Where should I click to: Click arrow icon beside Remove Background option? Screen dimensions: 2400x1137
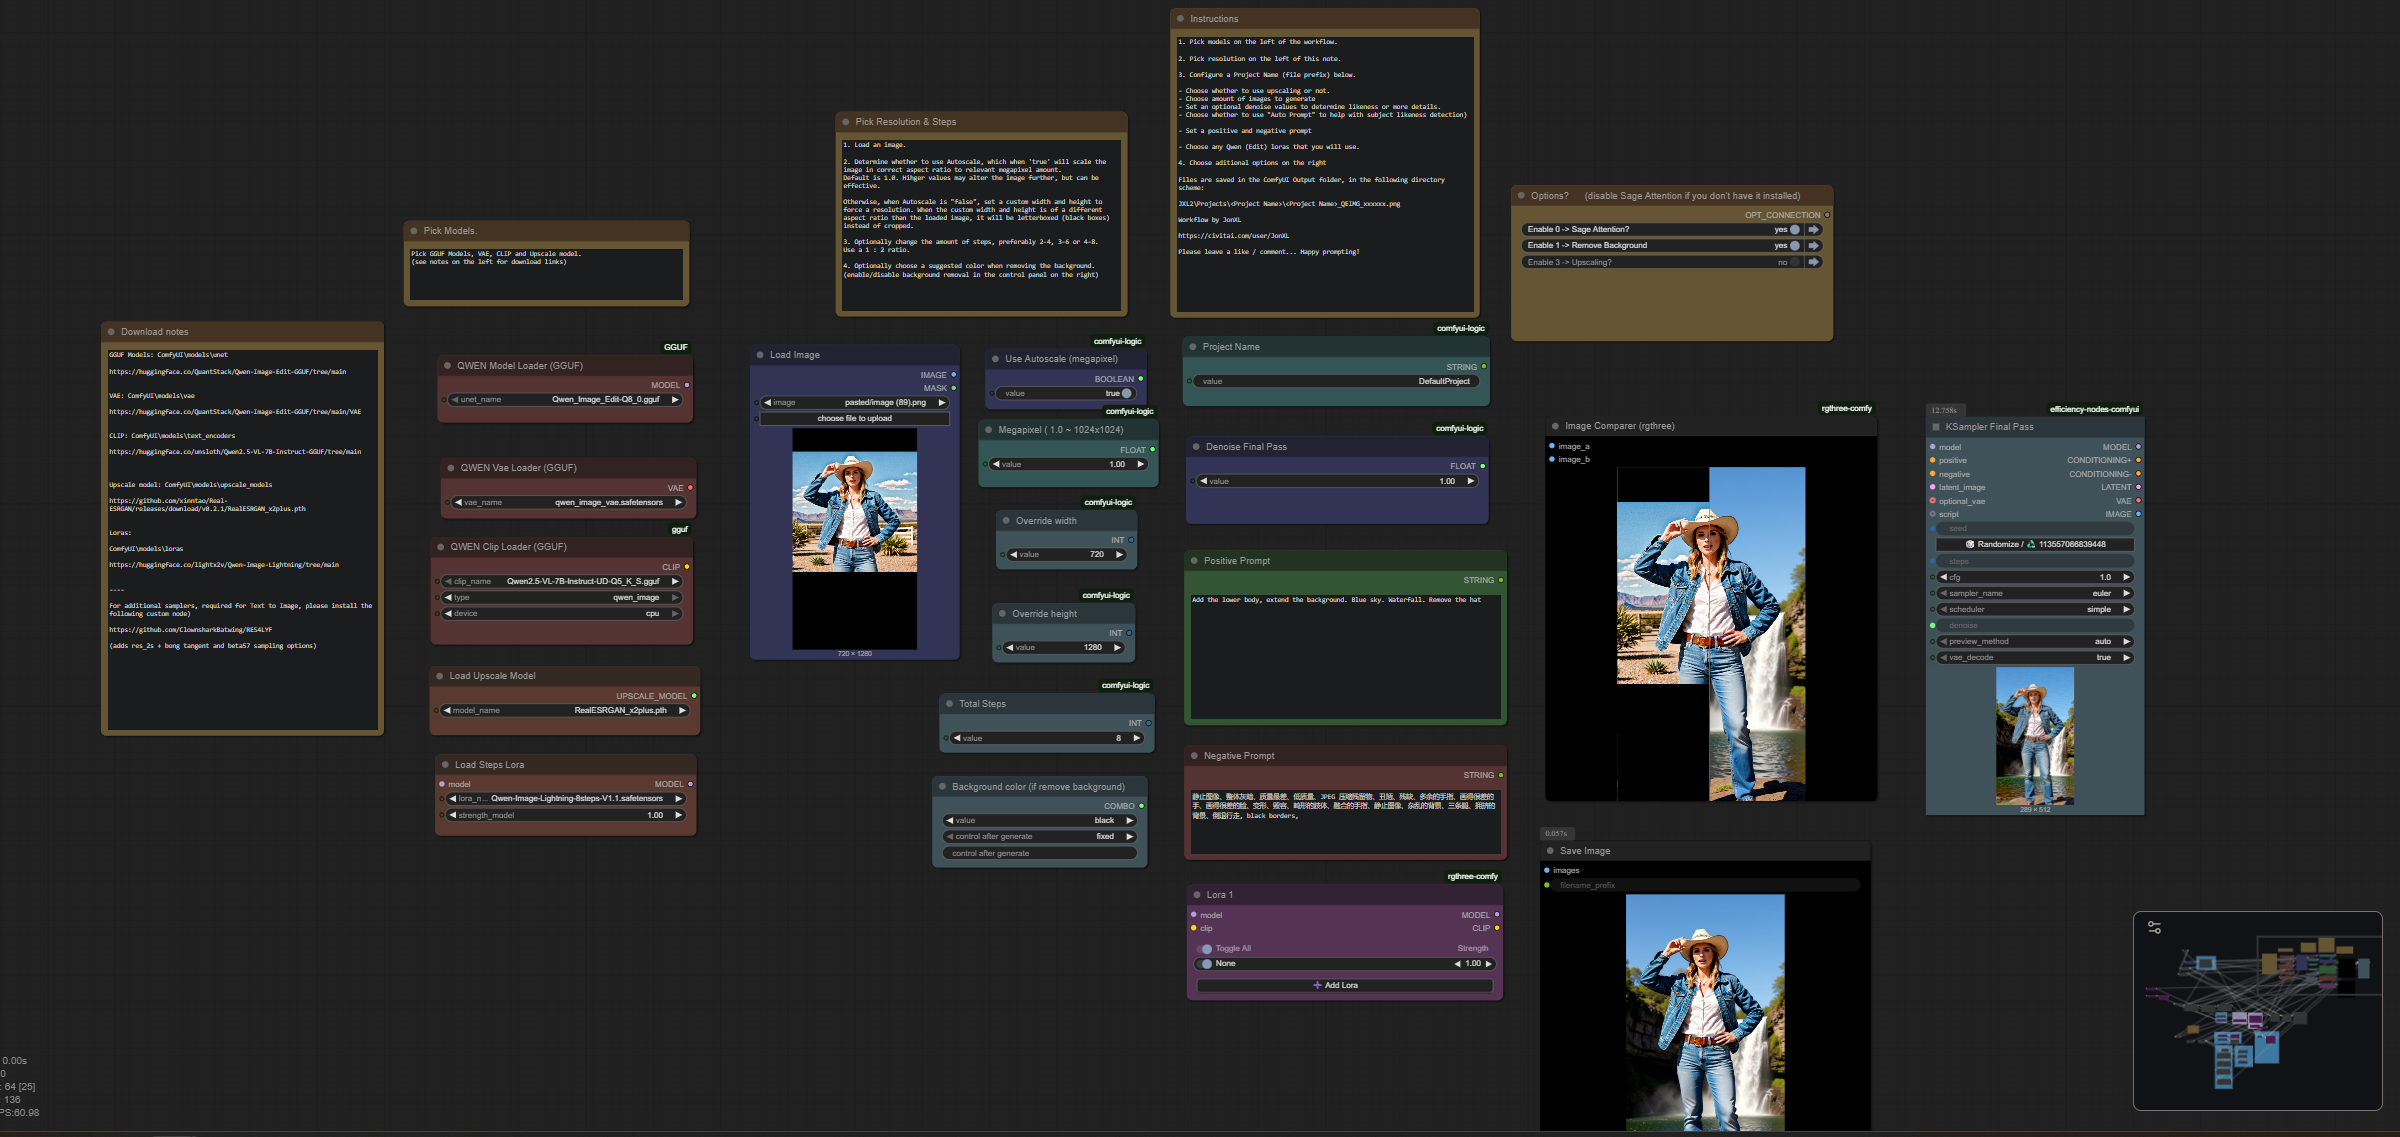point(1813,246)
